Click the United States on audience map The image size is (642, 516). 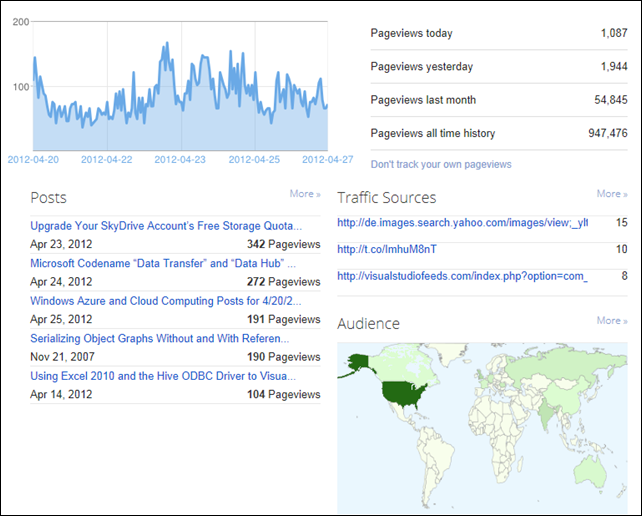pyautogui.click(x=403, y=394)
